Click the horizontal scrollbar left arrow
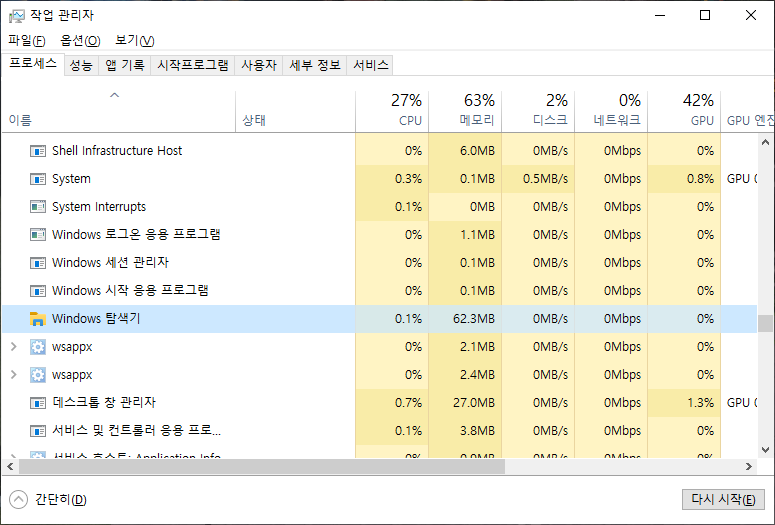 (10, 466)
